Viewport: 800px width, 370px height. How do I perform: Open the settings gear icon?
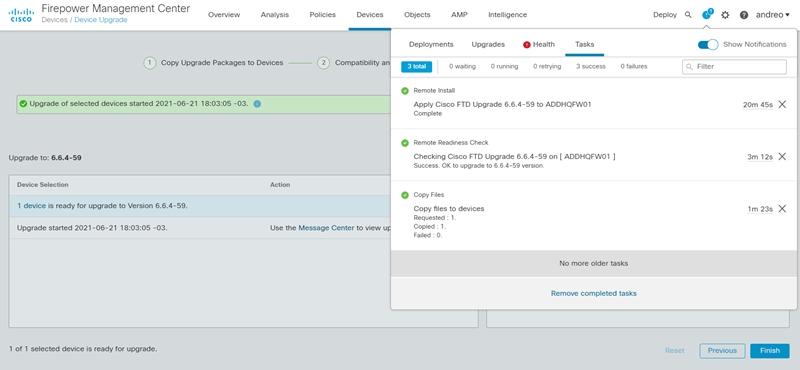pos(725,15)
